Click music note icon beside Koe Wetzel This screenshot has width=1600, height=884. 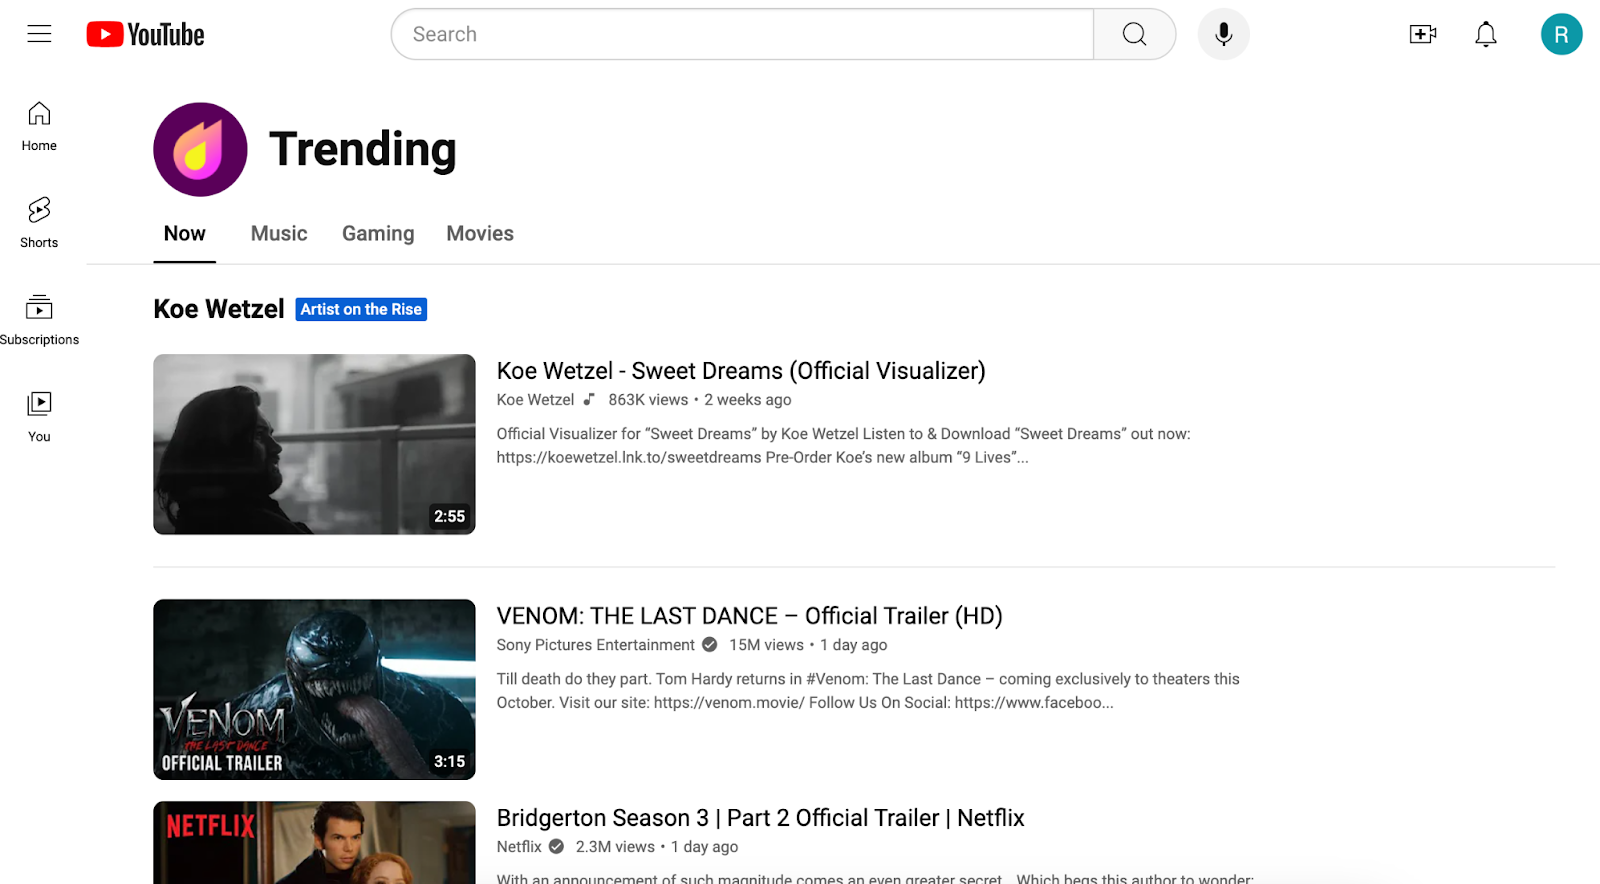(x=589, y=399)
